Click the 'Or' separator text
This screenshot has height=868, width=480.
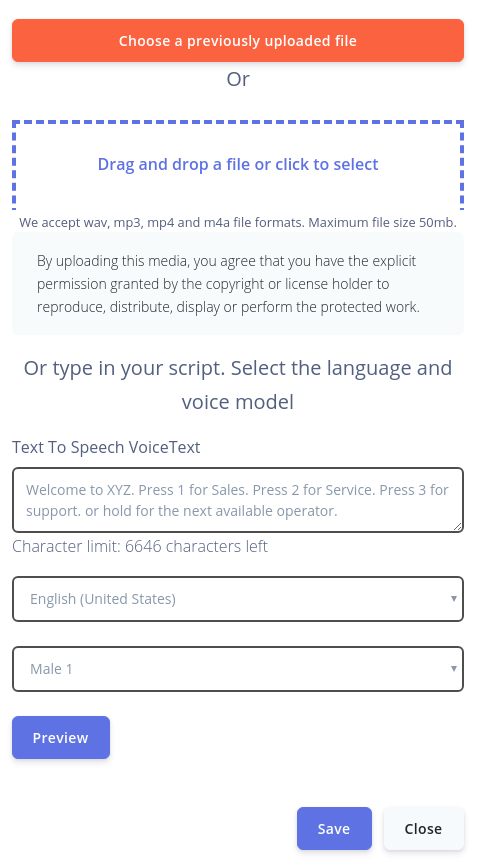(238, 79)
